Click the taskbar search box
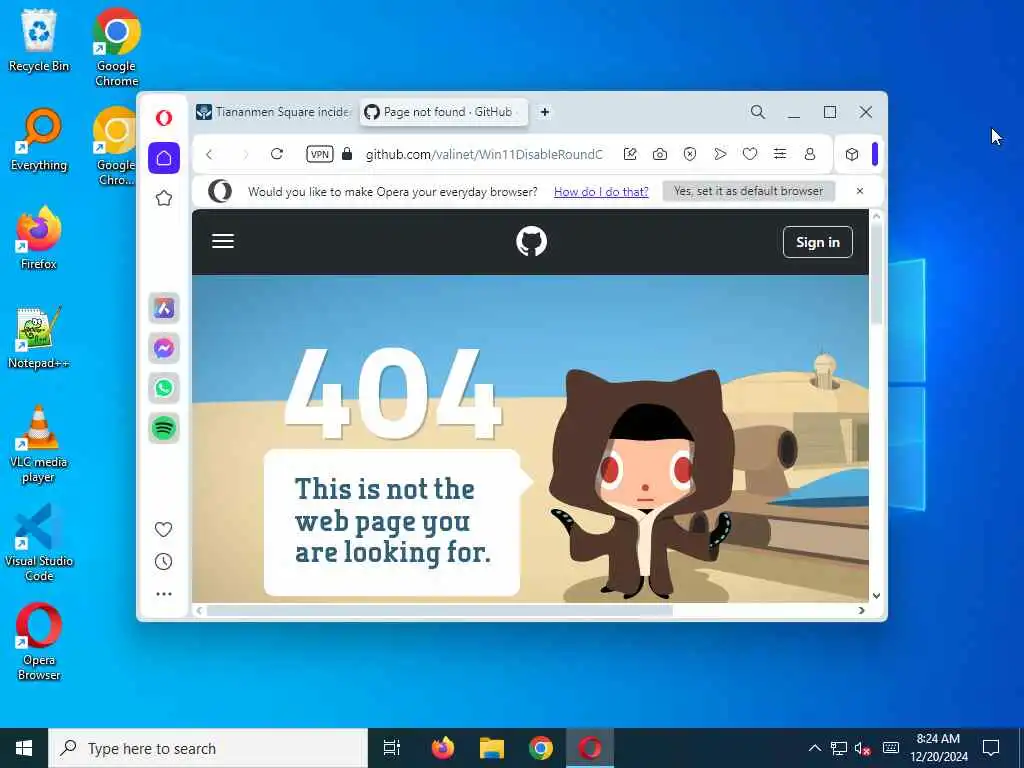The width and height of the screenshot is (1024, 768). click(x=208, y=748)
